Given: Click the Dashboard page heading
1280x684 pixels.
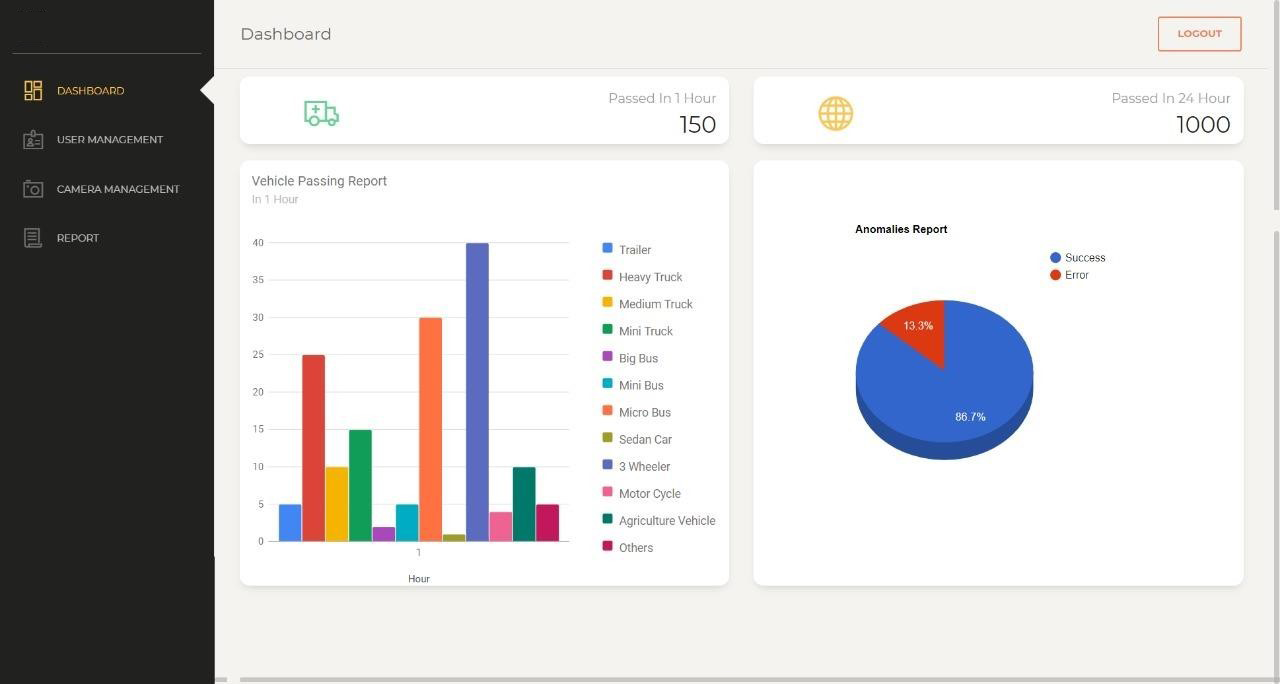Looking at the screenshot, I should coord(286,34).
